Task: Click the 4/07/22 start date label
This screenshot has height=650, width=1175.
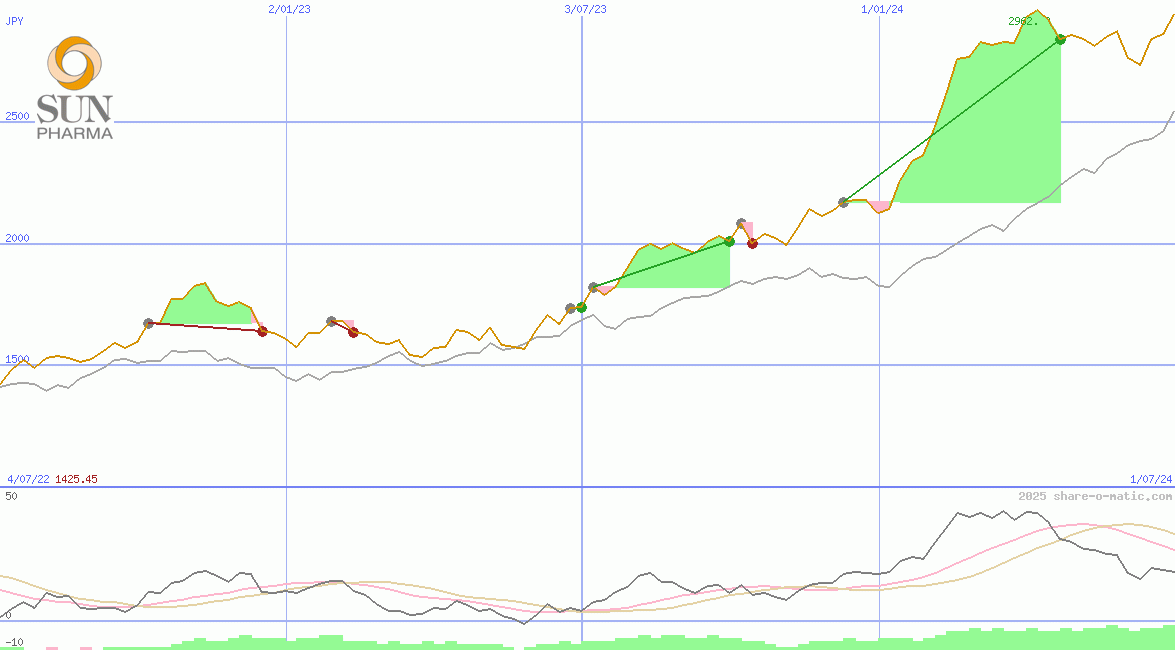Action: (x=28, y=479)
